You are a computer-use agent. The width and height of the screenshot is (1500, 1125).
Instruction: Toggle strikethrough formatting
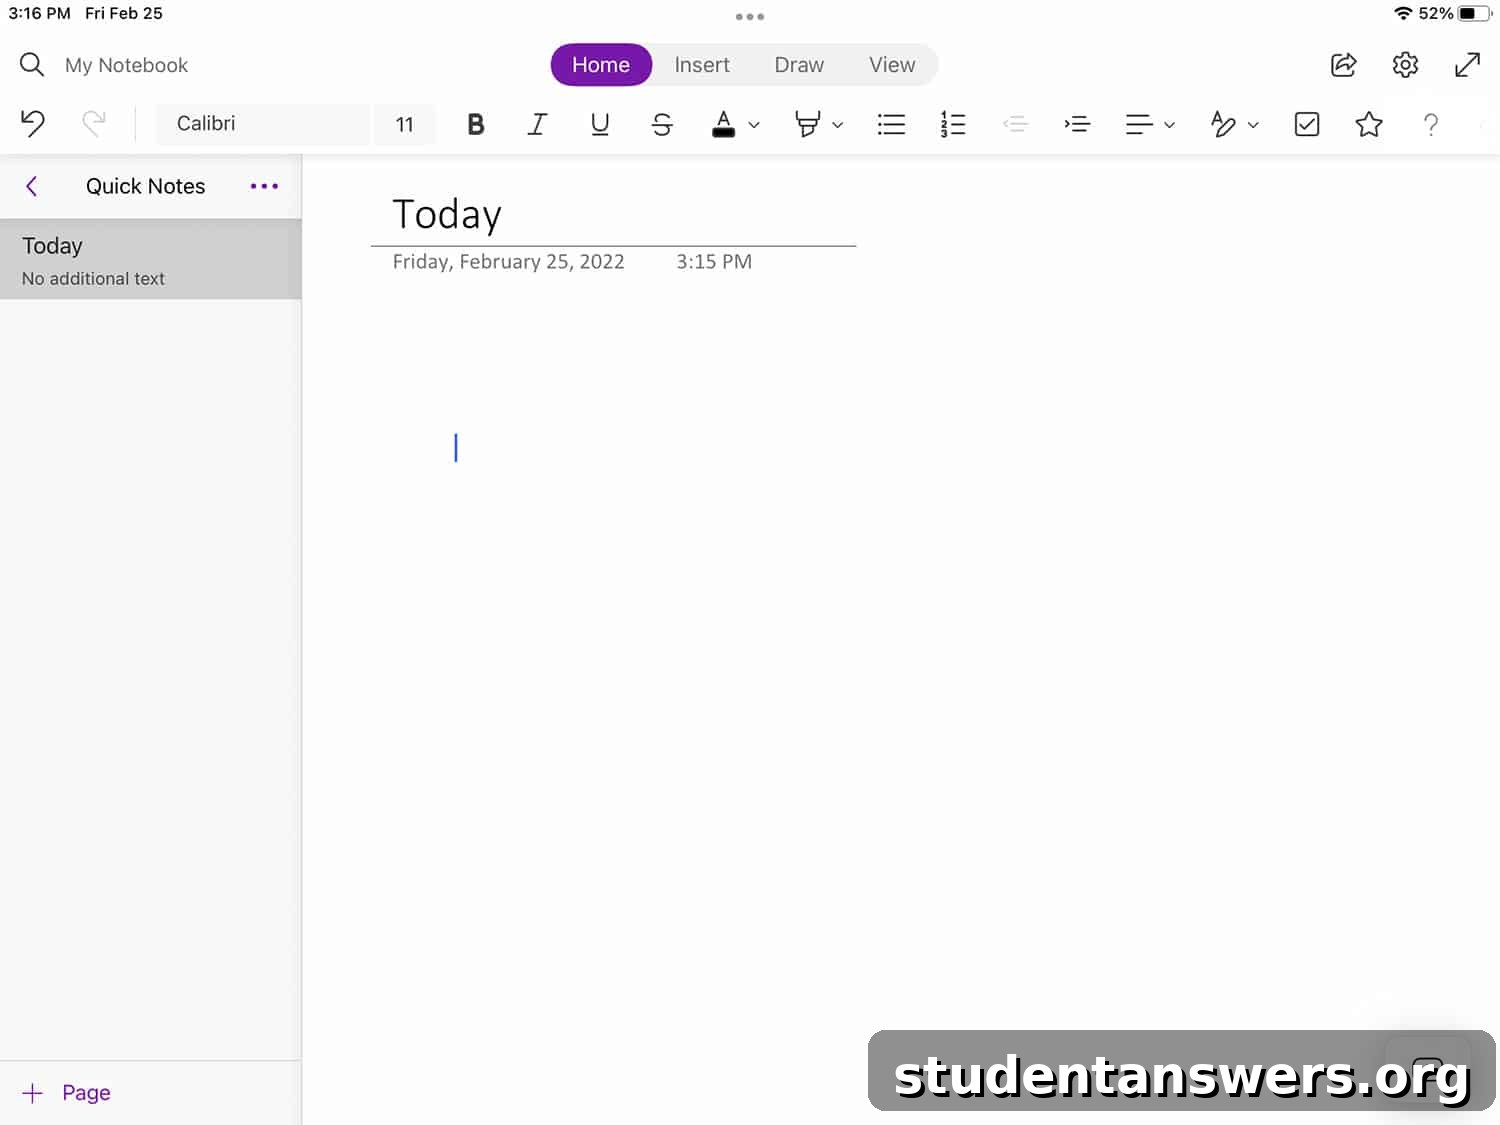pyautogui.click(x=662, y=124)
